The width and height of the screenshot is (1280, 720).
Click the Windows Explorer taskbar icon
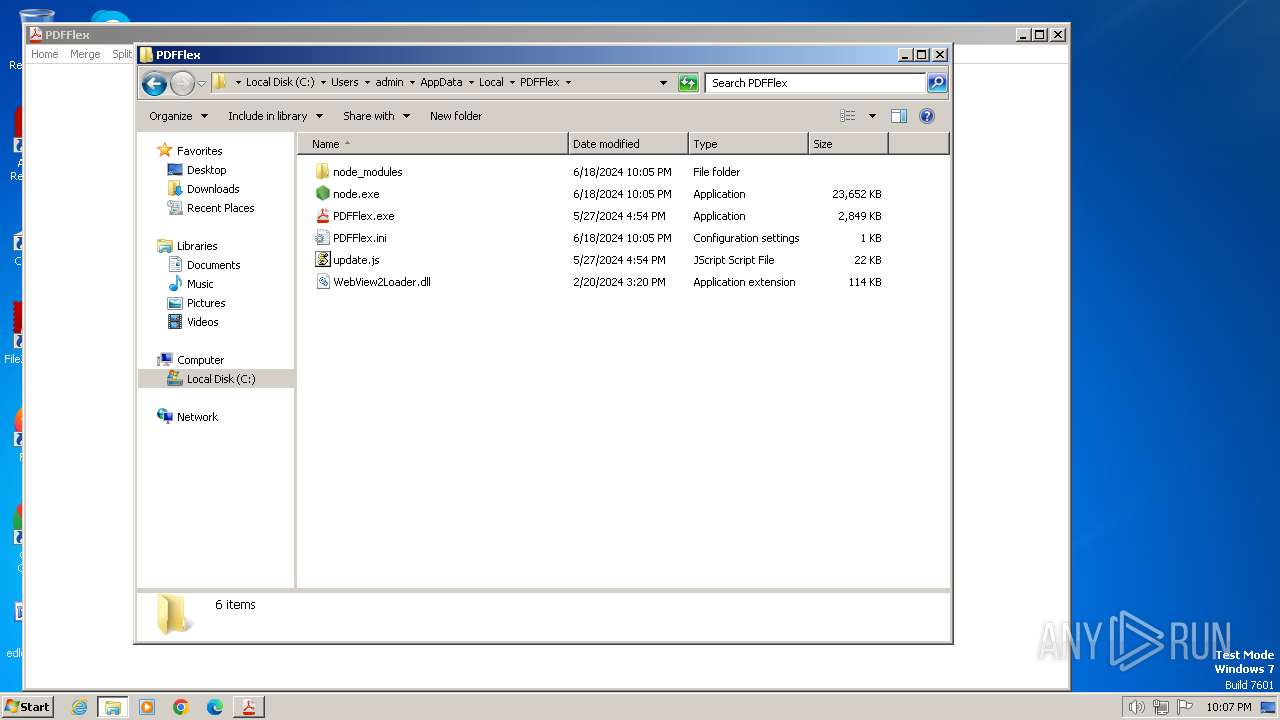coord(113,707)
